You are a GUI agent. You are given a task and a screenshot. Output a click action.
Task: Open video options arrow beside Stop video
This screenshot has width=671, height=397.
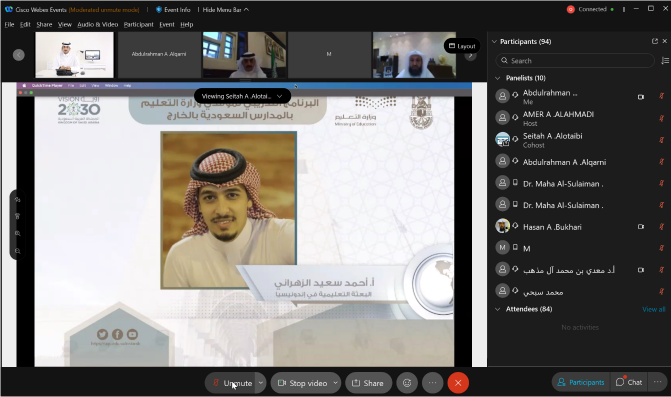tap(336, 383)
